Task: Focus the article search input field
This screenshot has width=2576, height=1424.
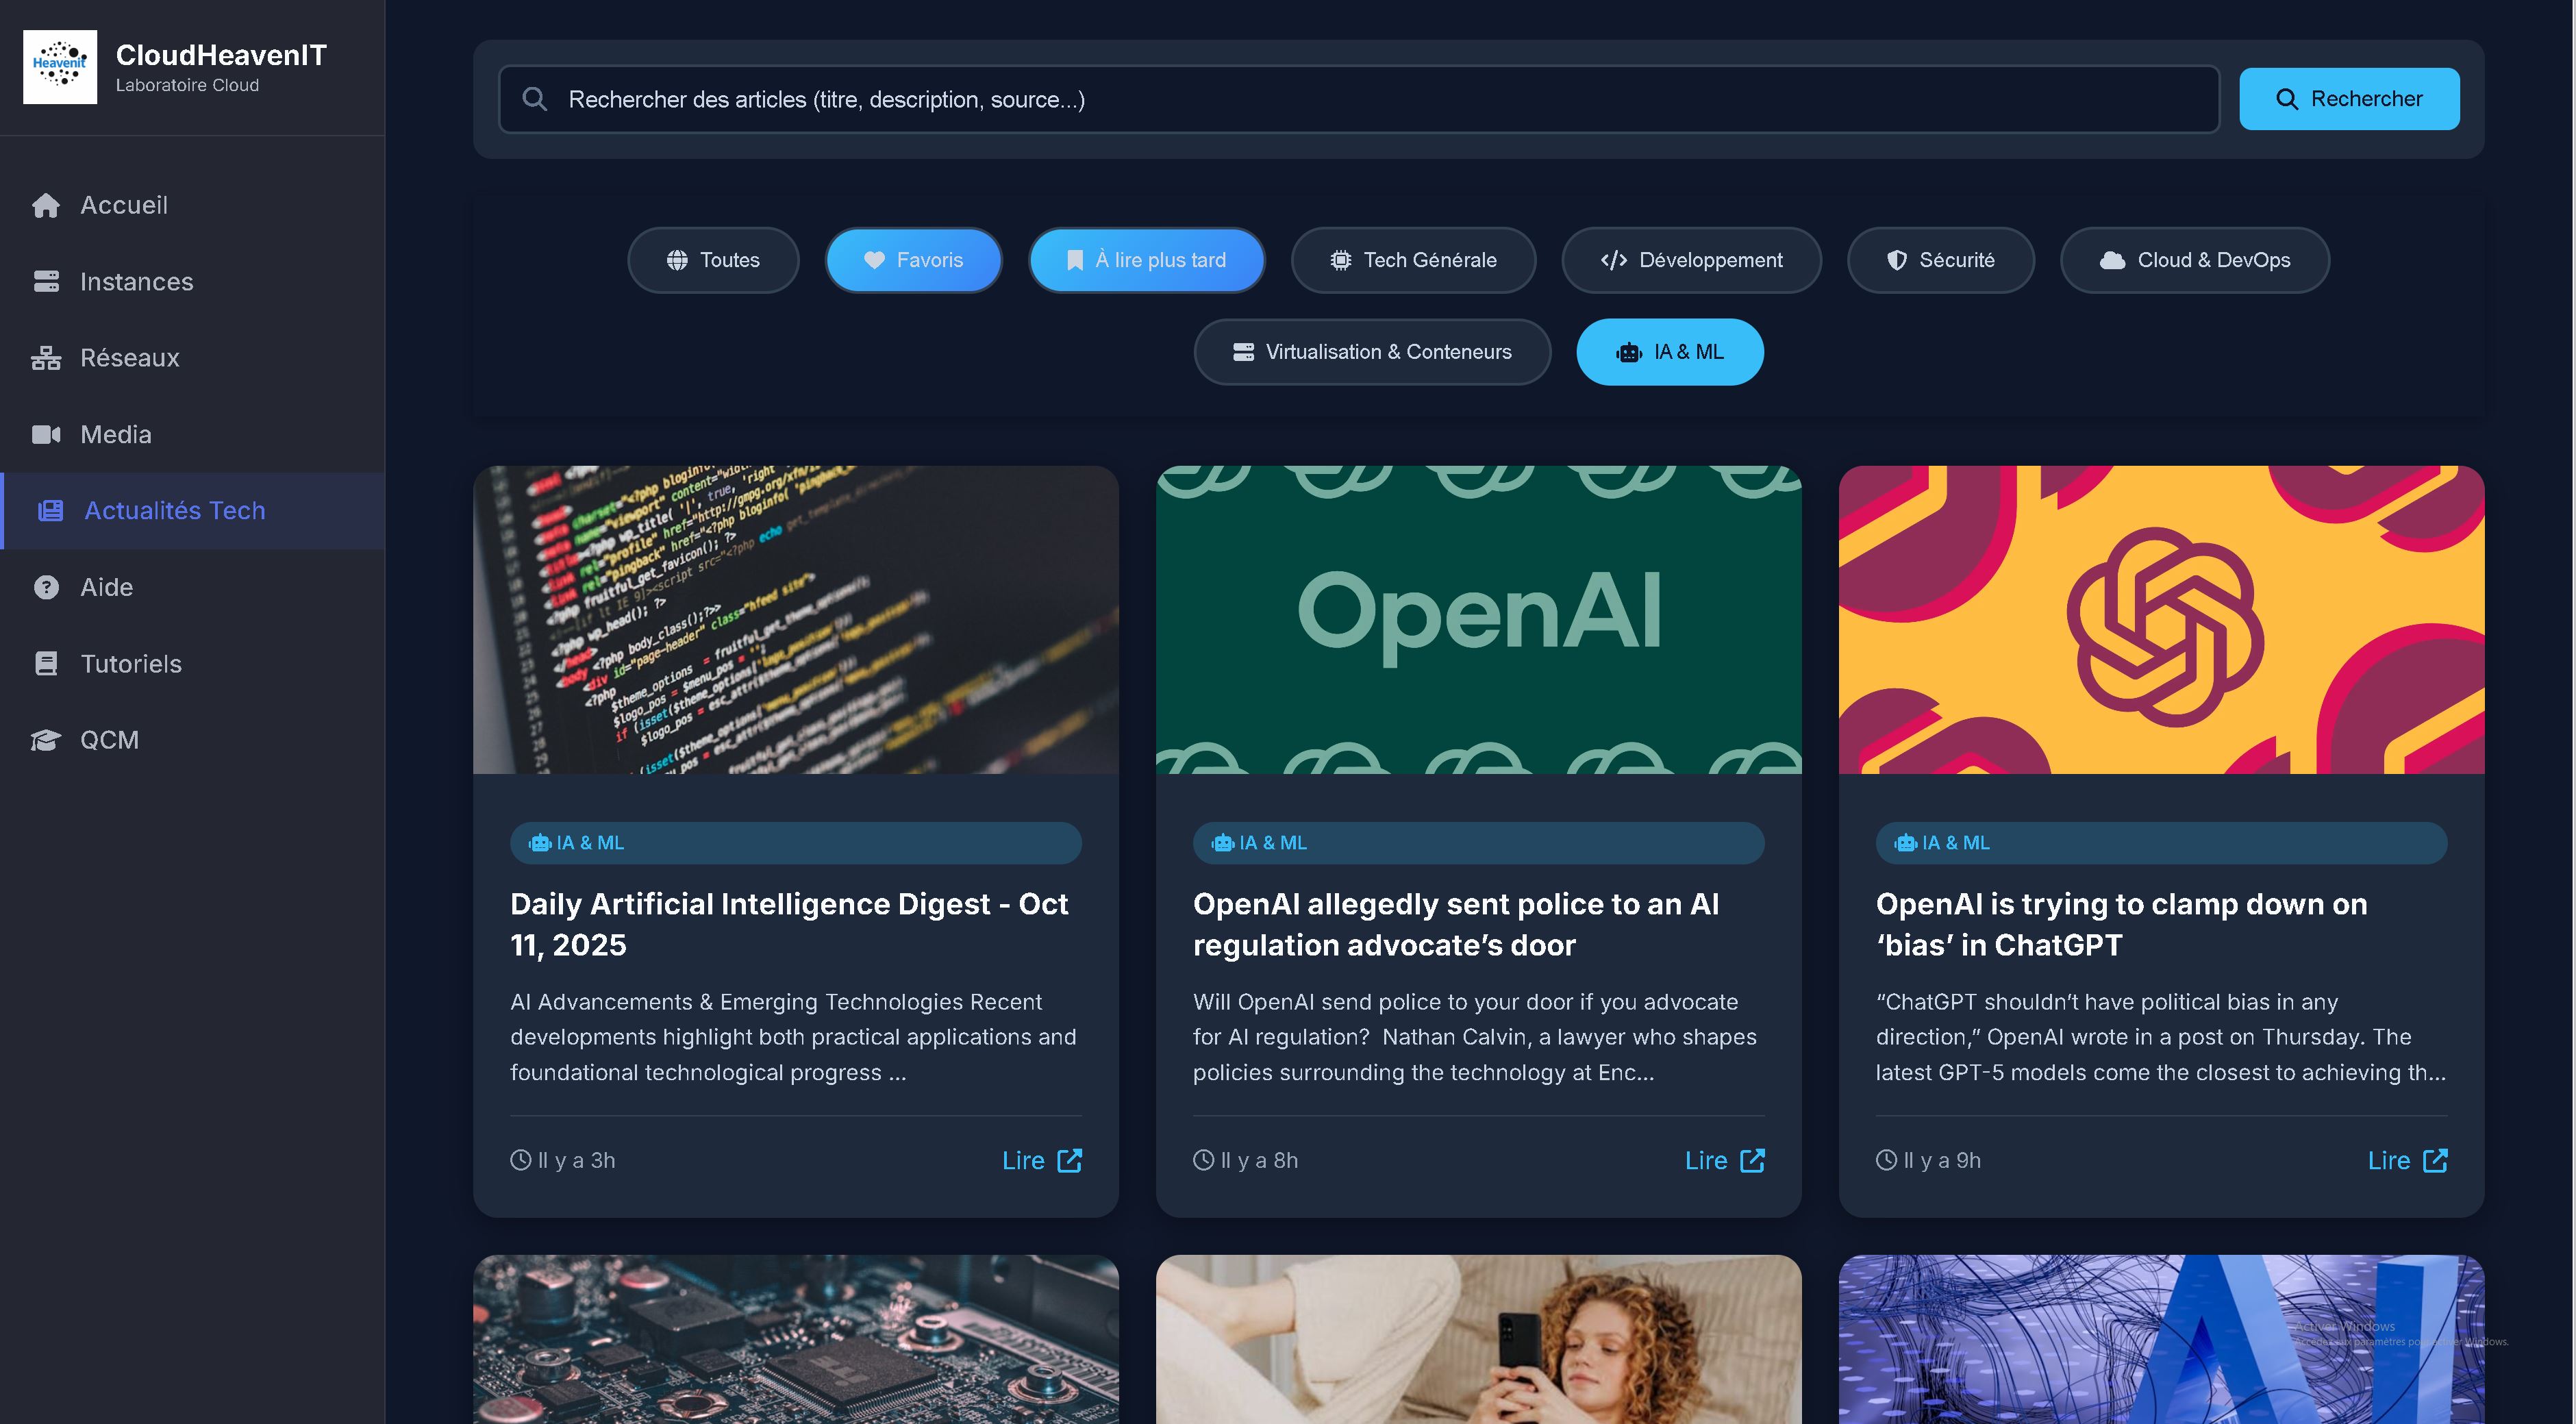Action: (x=1359, y=99)
